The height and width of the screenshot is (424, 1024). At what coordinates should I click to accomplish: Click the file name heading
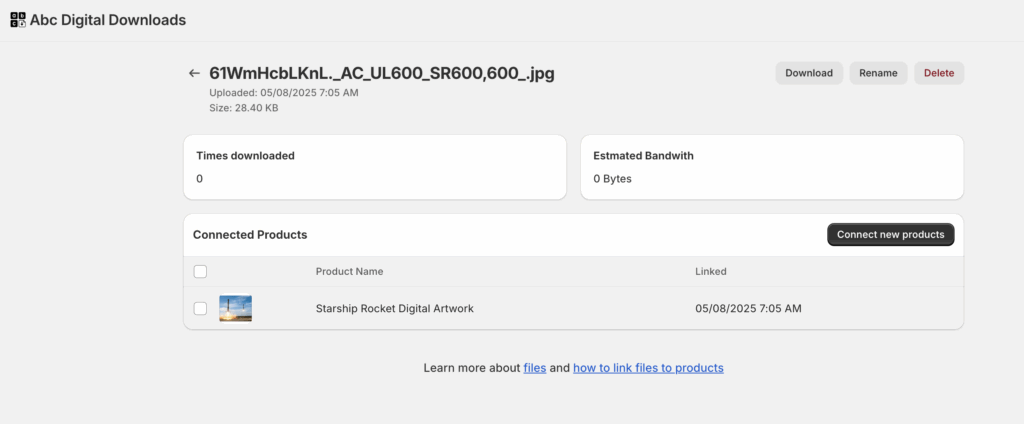pyautogui.click(x=382, y=73)
